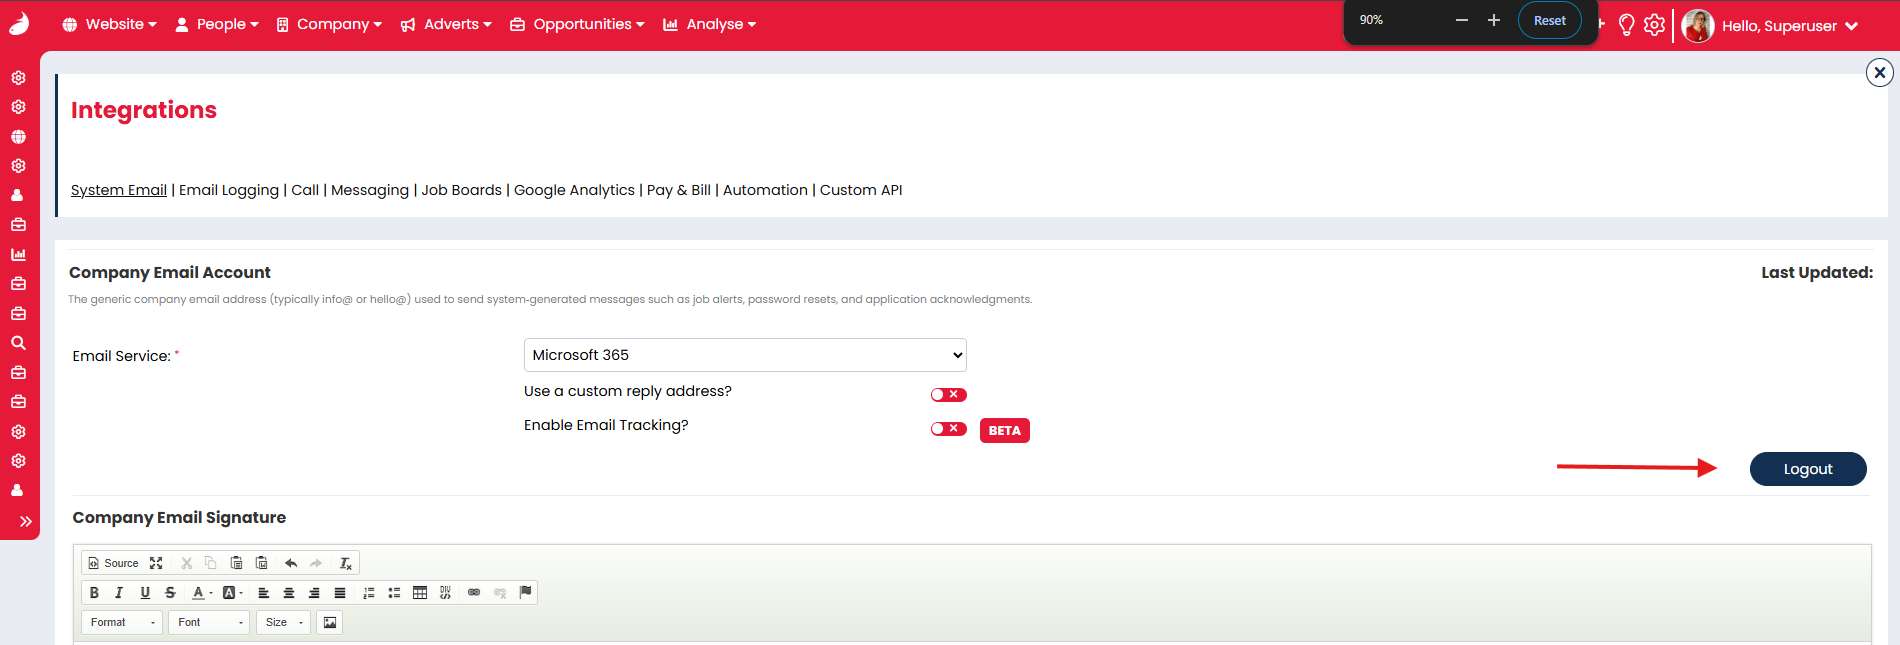1900x645 pixels.
Task: Expand the Hello, Superuser dropdown
Action: click(1789, 26)
